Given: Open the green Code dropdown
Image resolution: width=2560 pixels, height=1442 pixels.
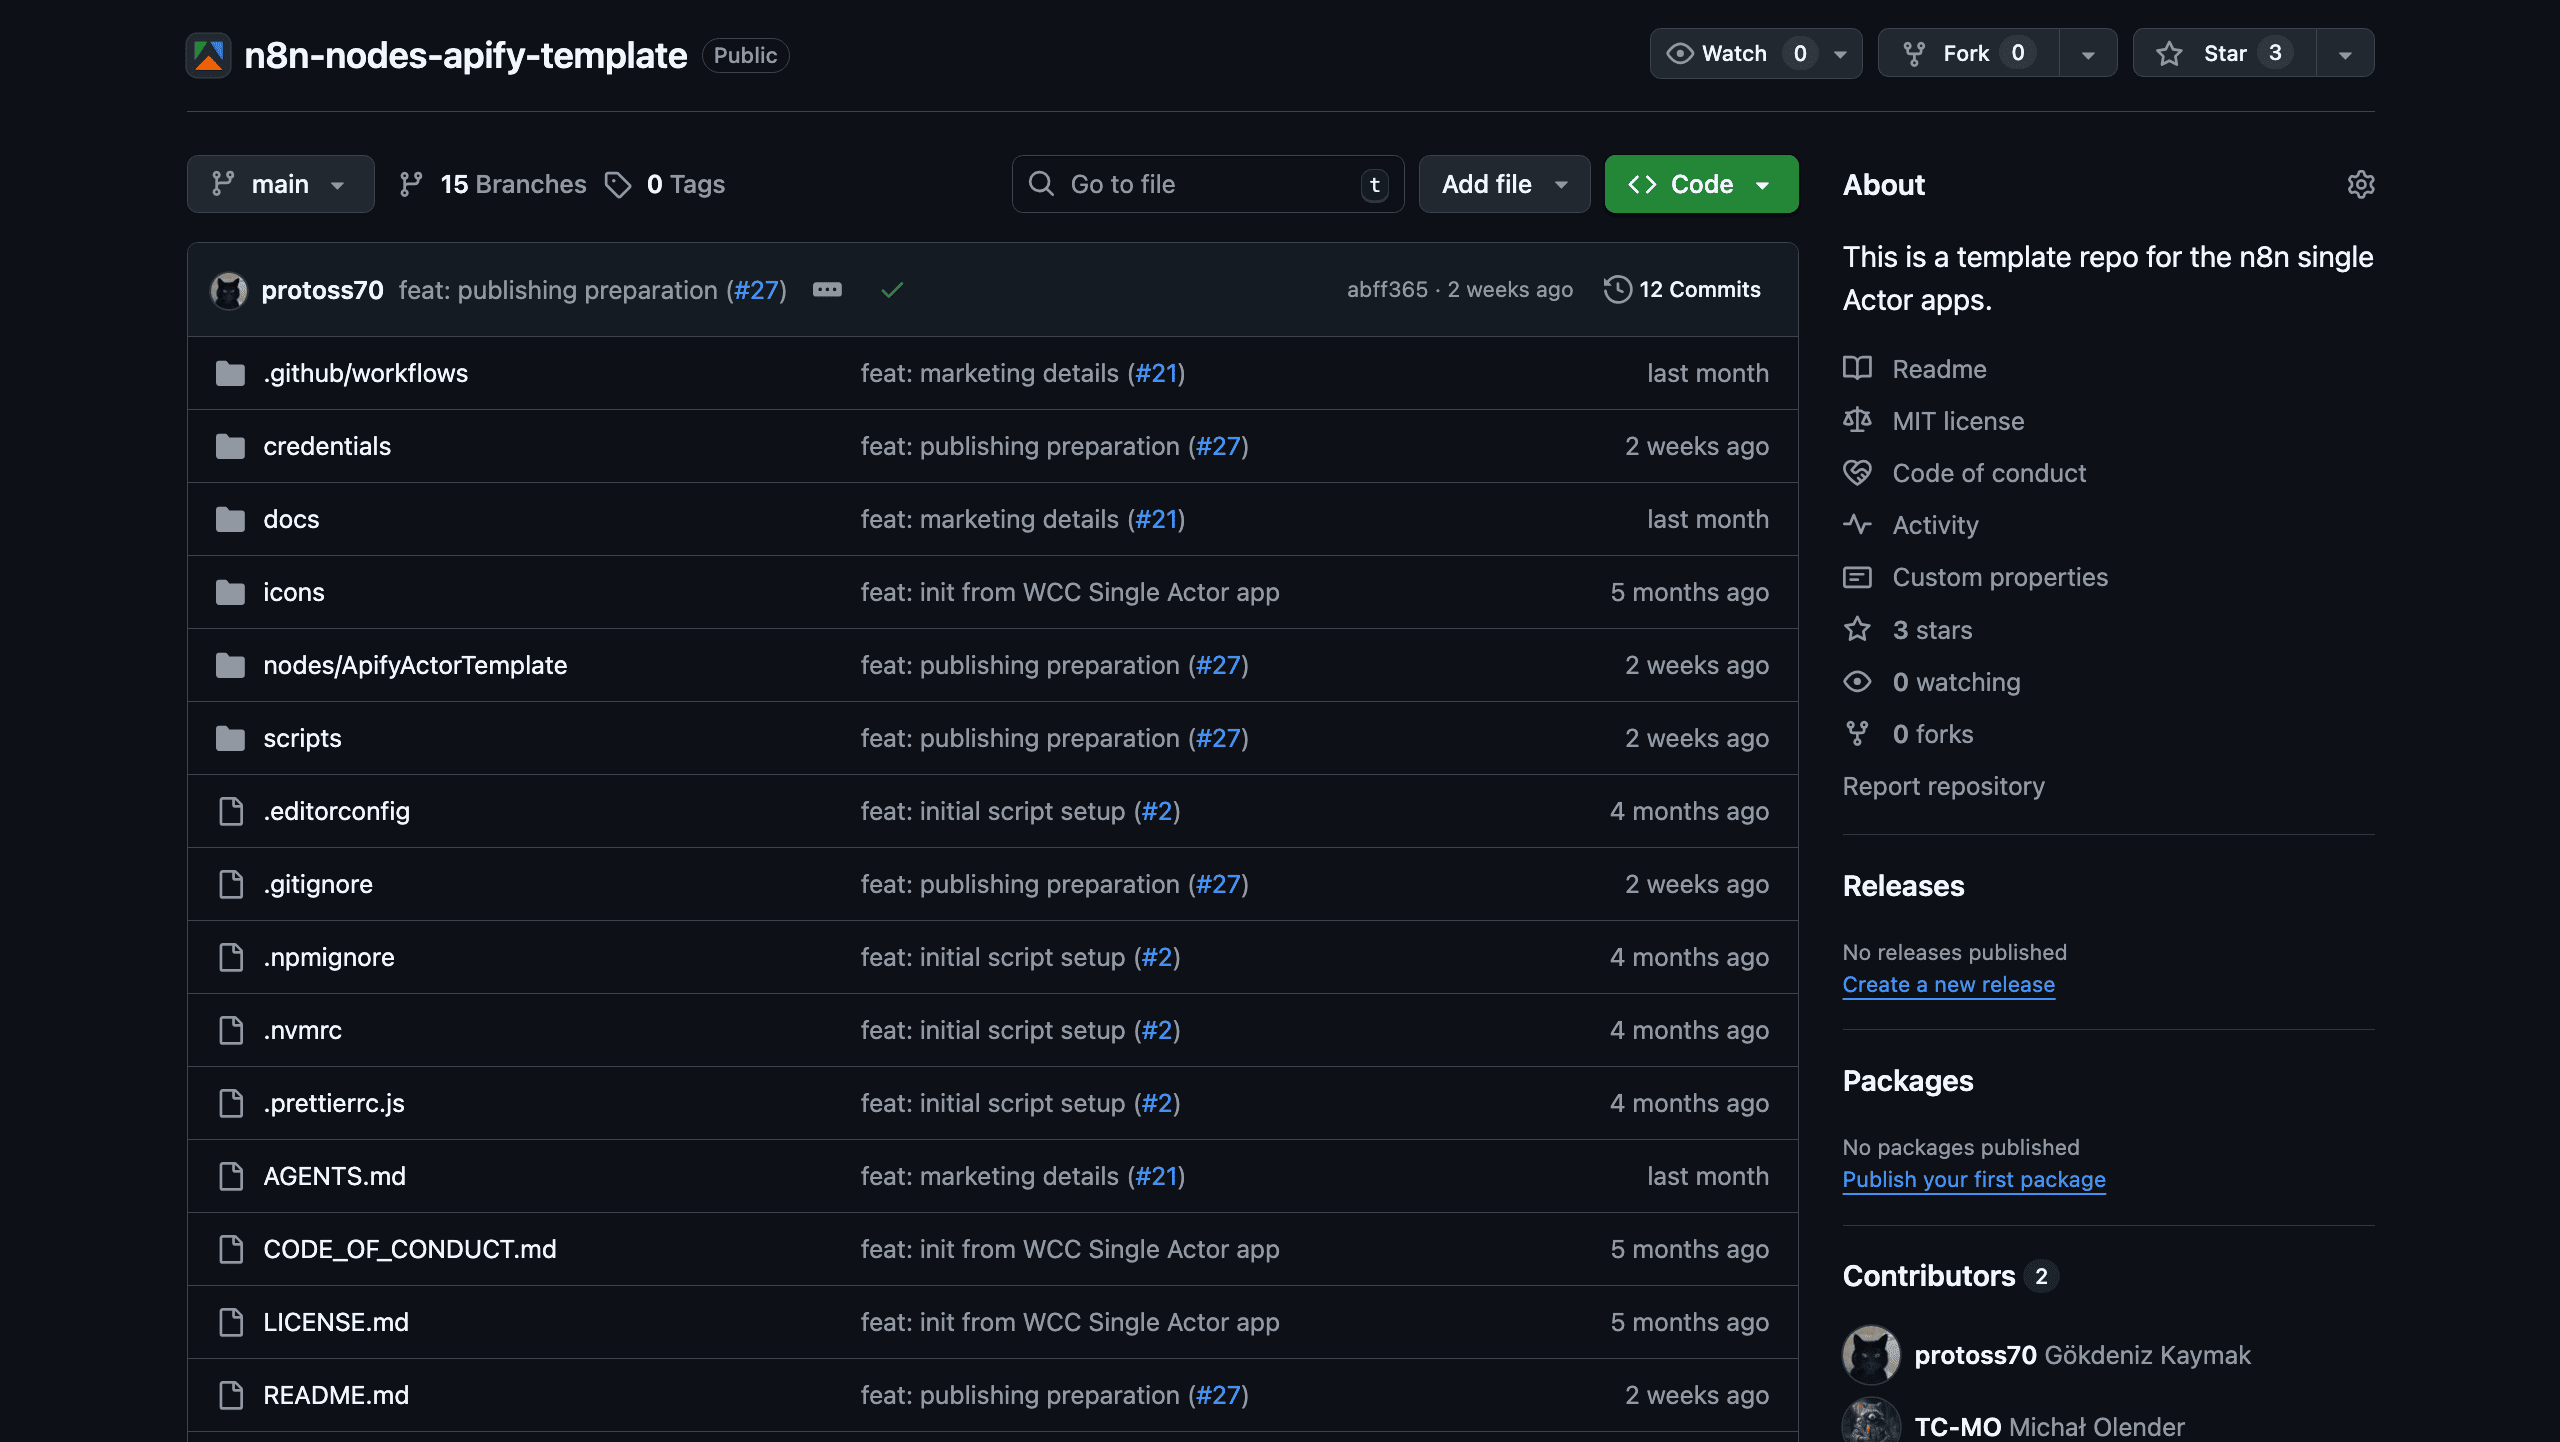Looking at the screenshot, I should pos(1700,184).
